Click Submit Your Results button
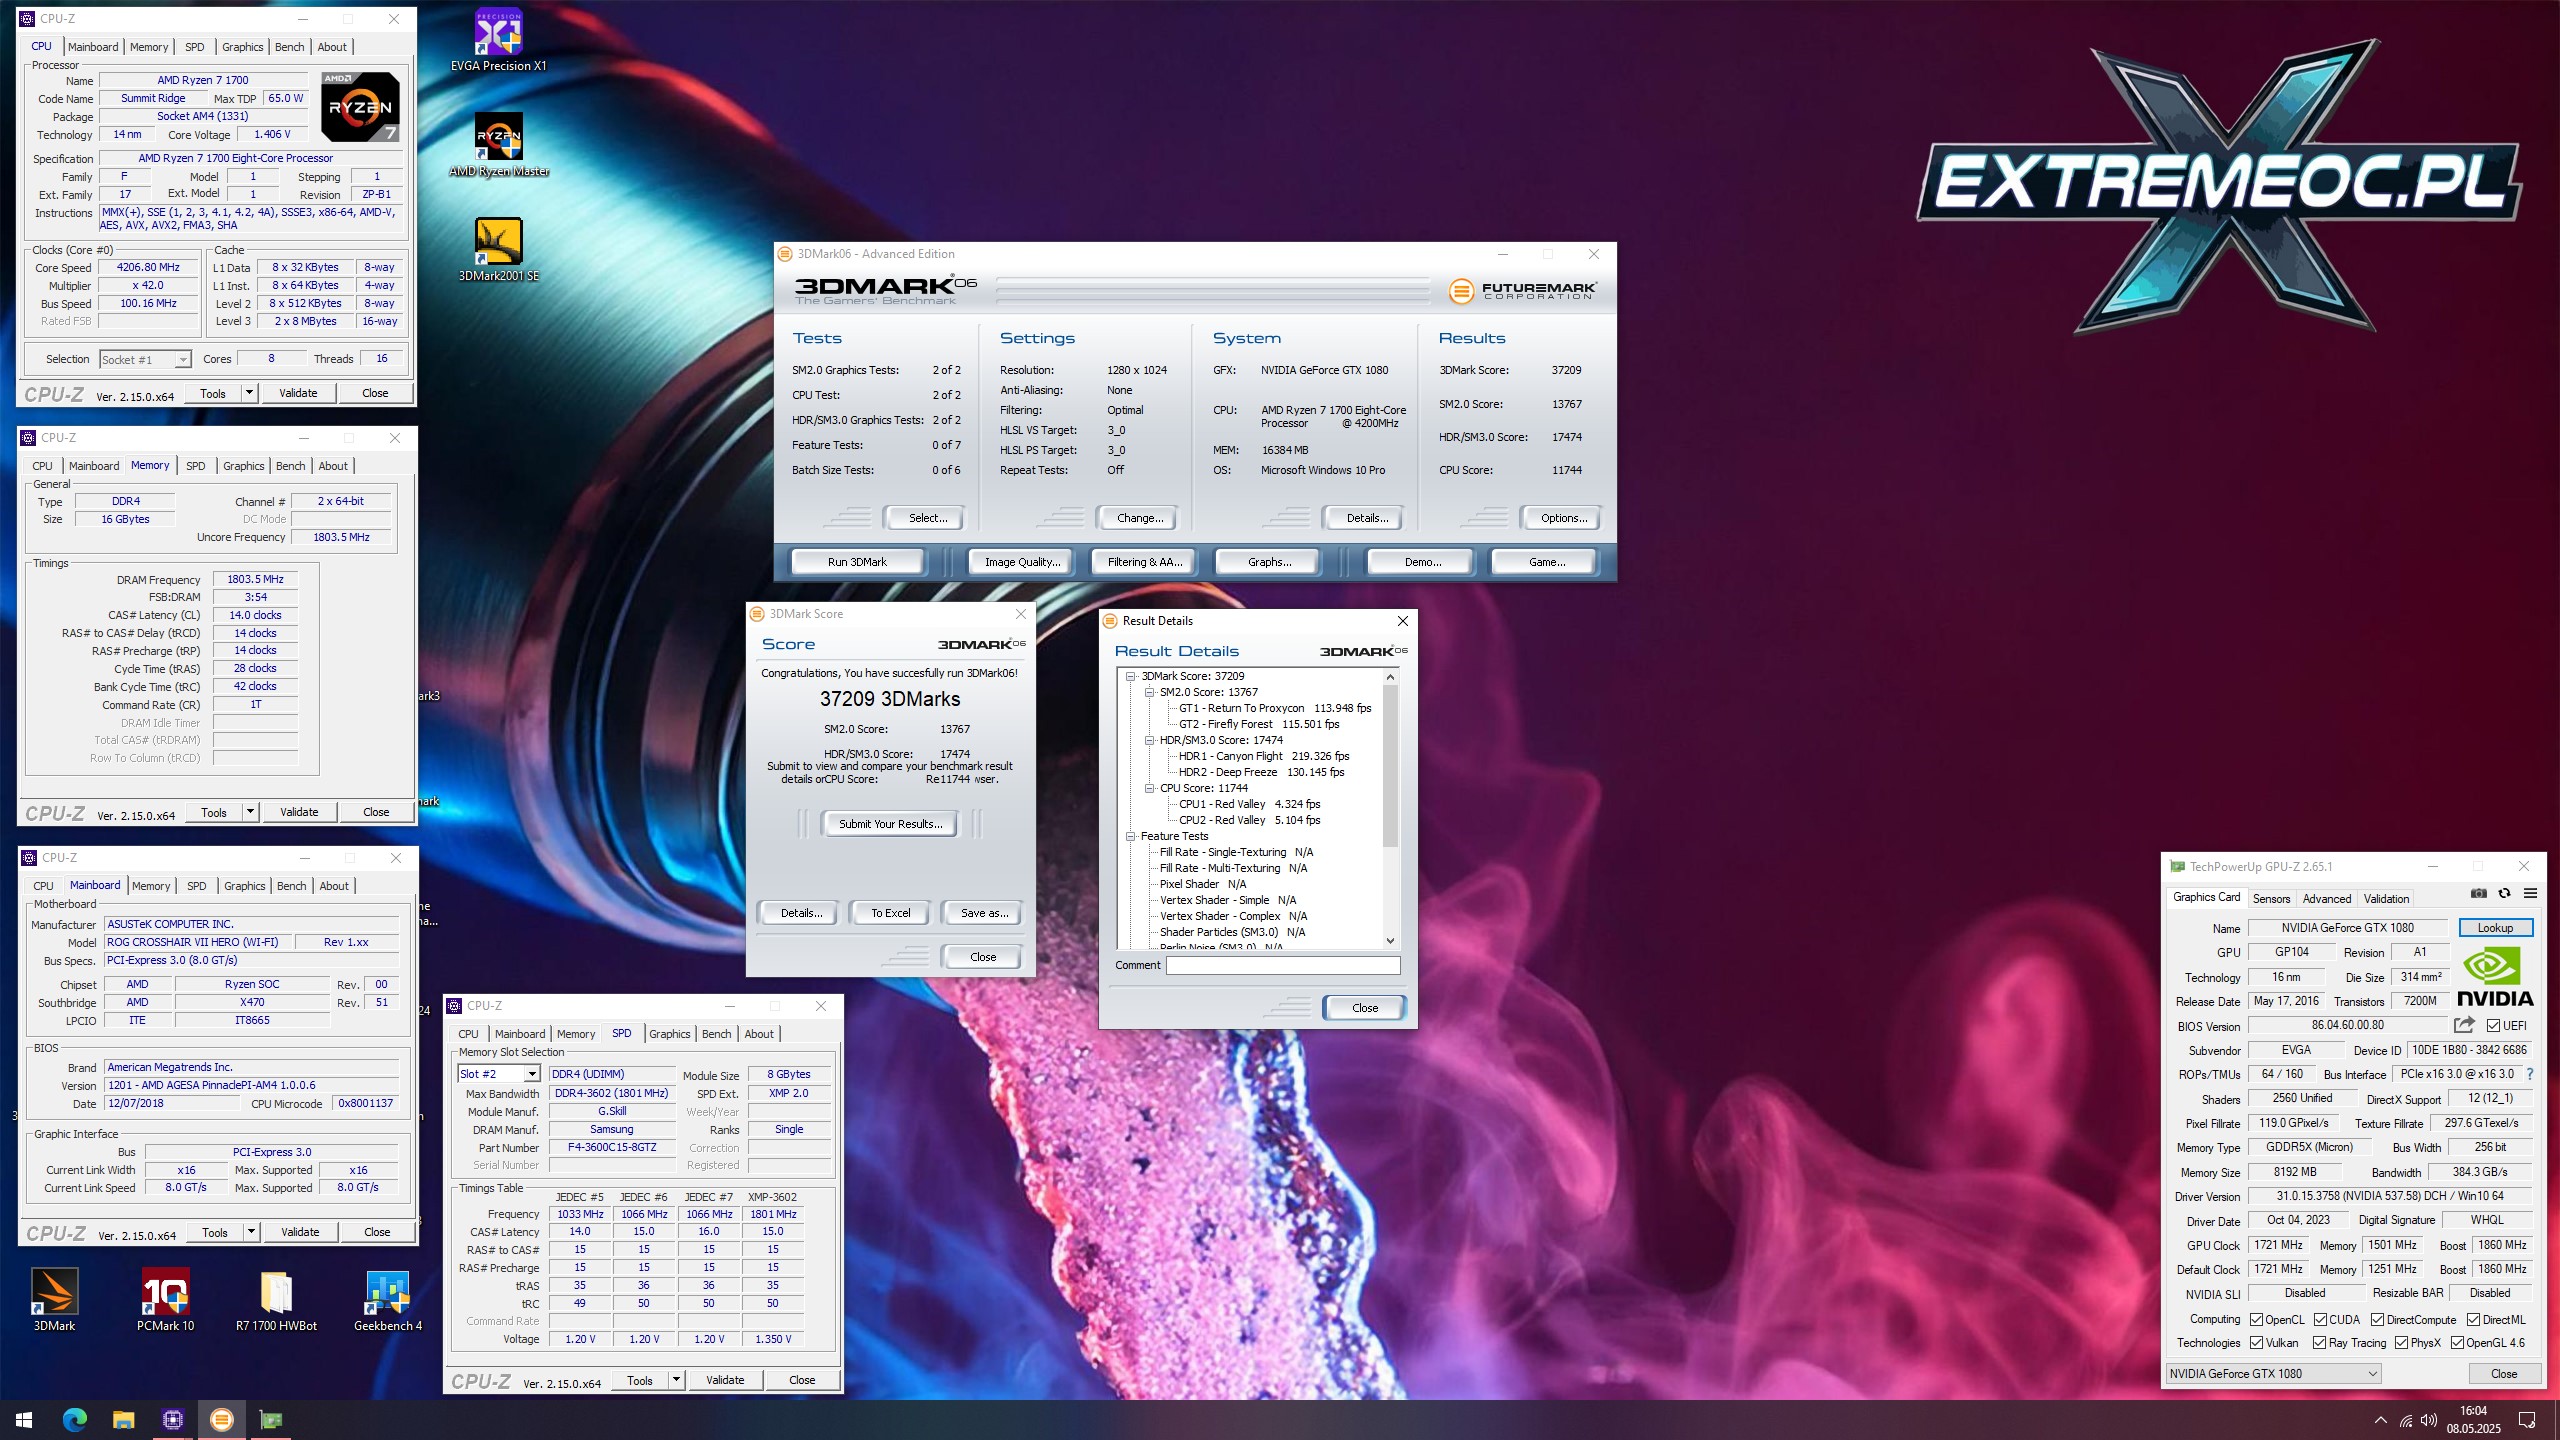The image size is (2560, 1440). click(x=889, y=824)
